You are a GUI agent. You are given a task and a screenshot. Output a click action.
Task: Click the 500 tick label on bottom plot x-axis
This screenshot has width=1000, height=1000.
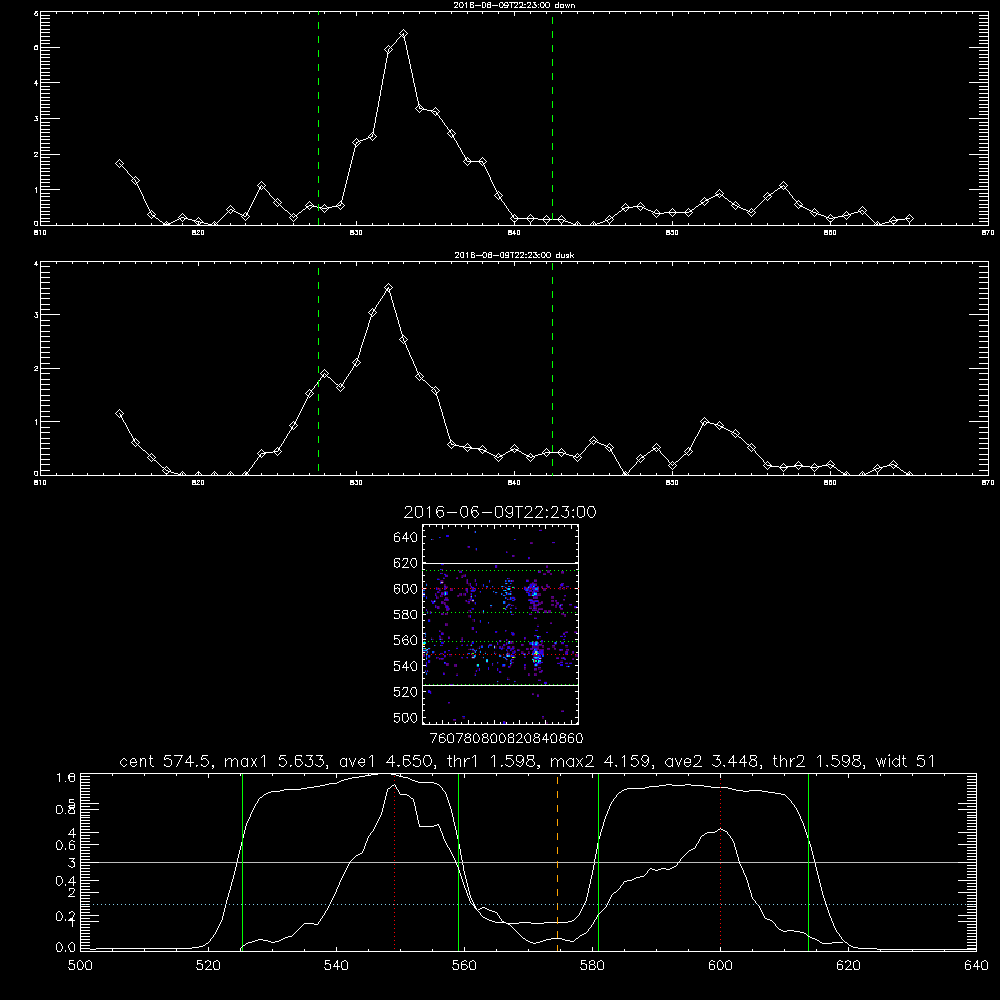click(80, 966)
